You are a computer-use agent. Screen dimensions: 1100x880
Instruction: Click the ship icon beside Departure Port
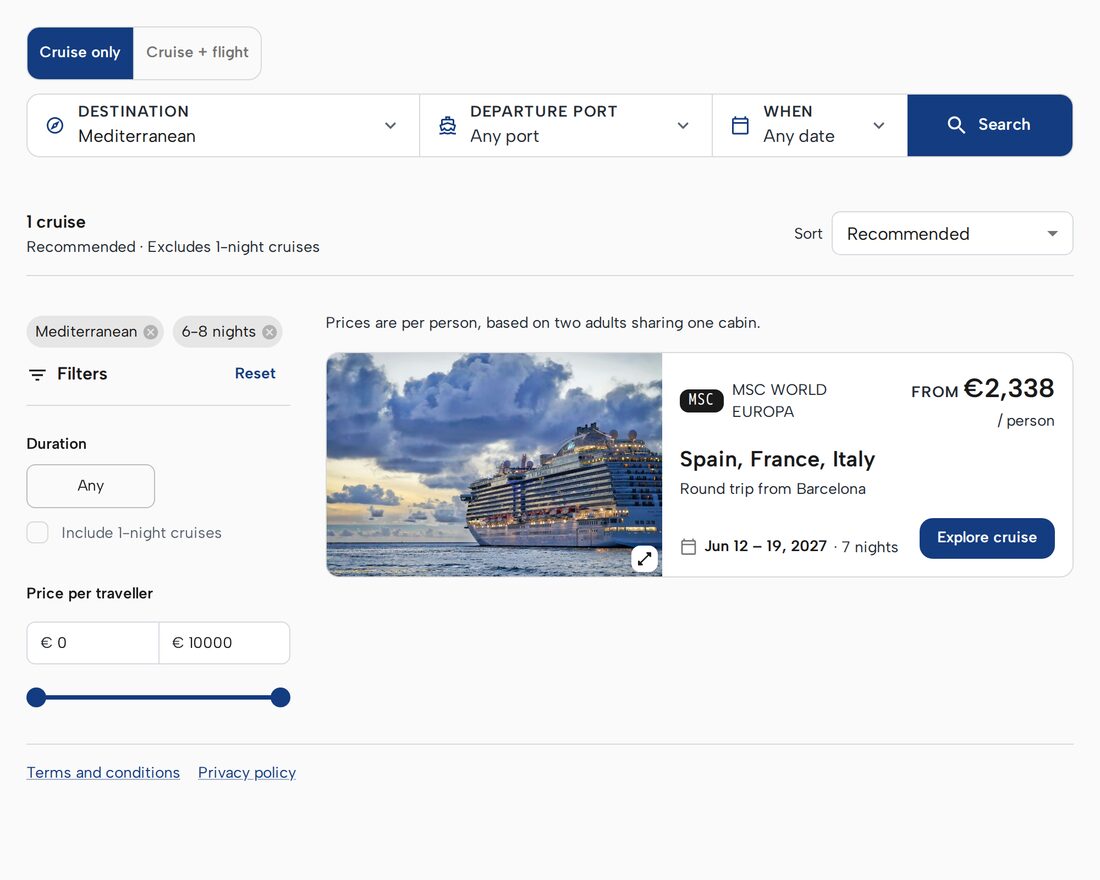point(448,126)
